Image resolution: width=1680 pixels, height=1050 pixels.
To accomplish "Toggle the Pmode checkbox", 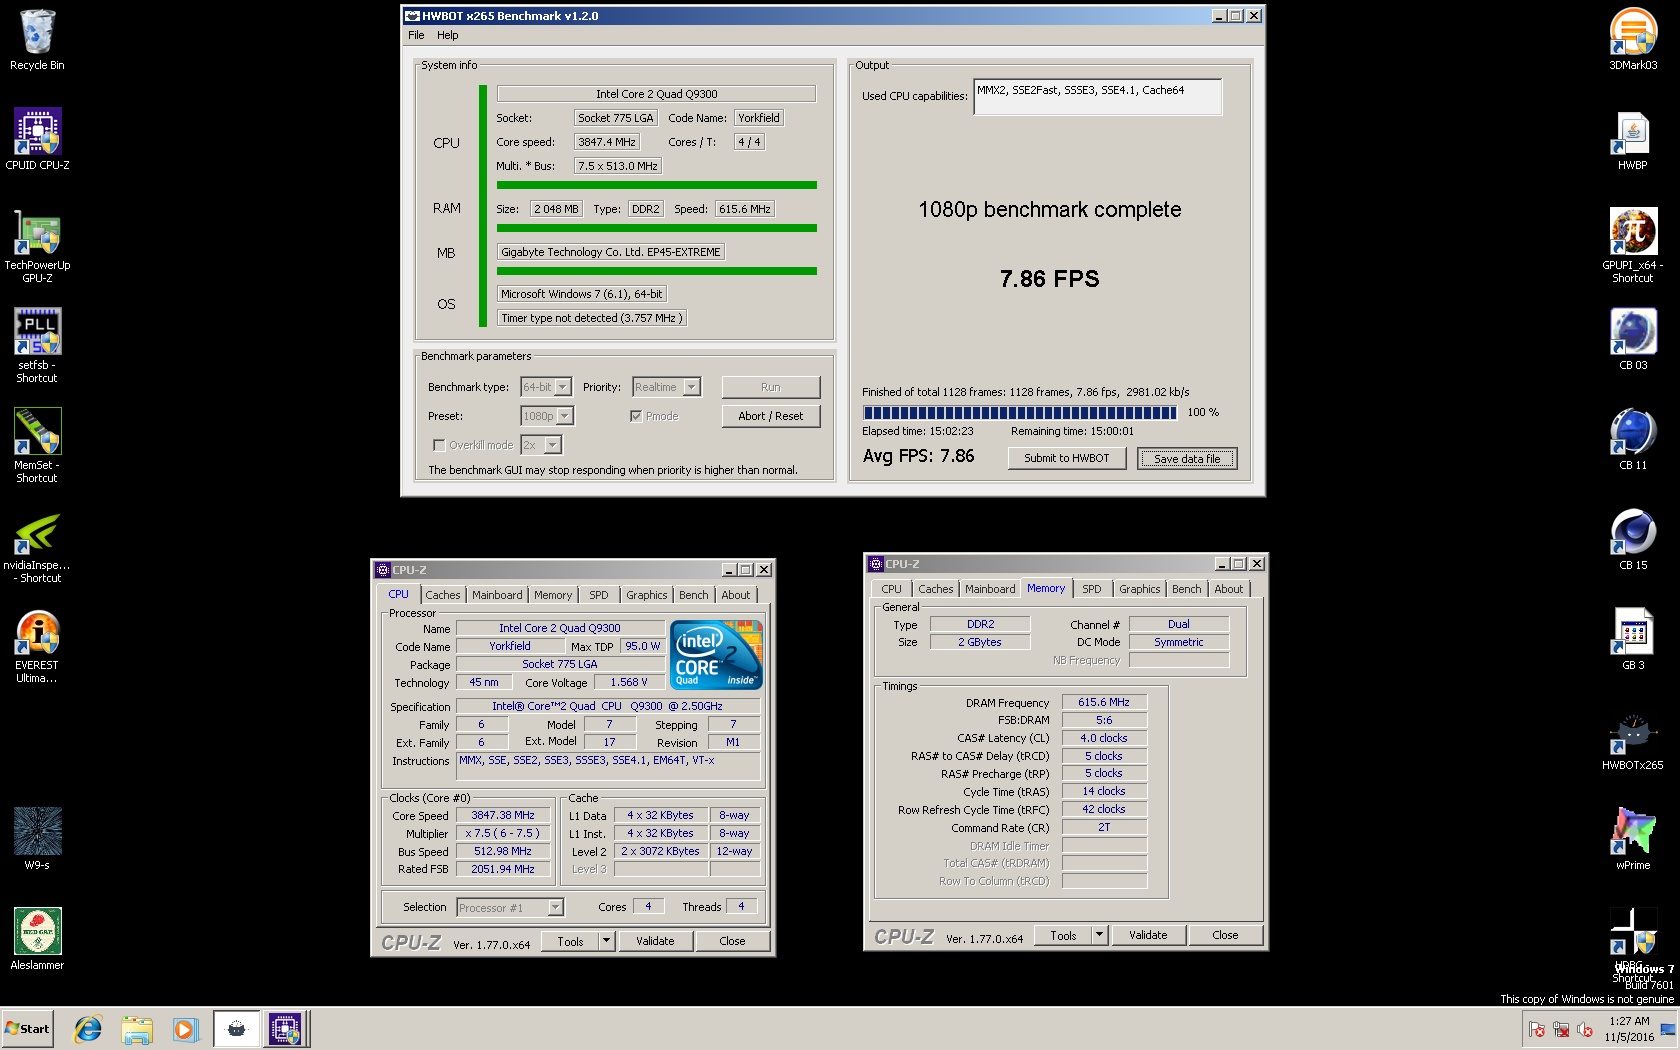I will pos(636,416).
